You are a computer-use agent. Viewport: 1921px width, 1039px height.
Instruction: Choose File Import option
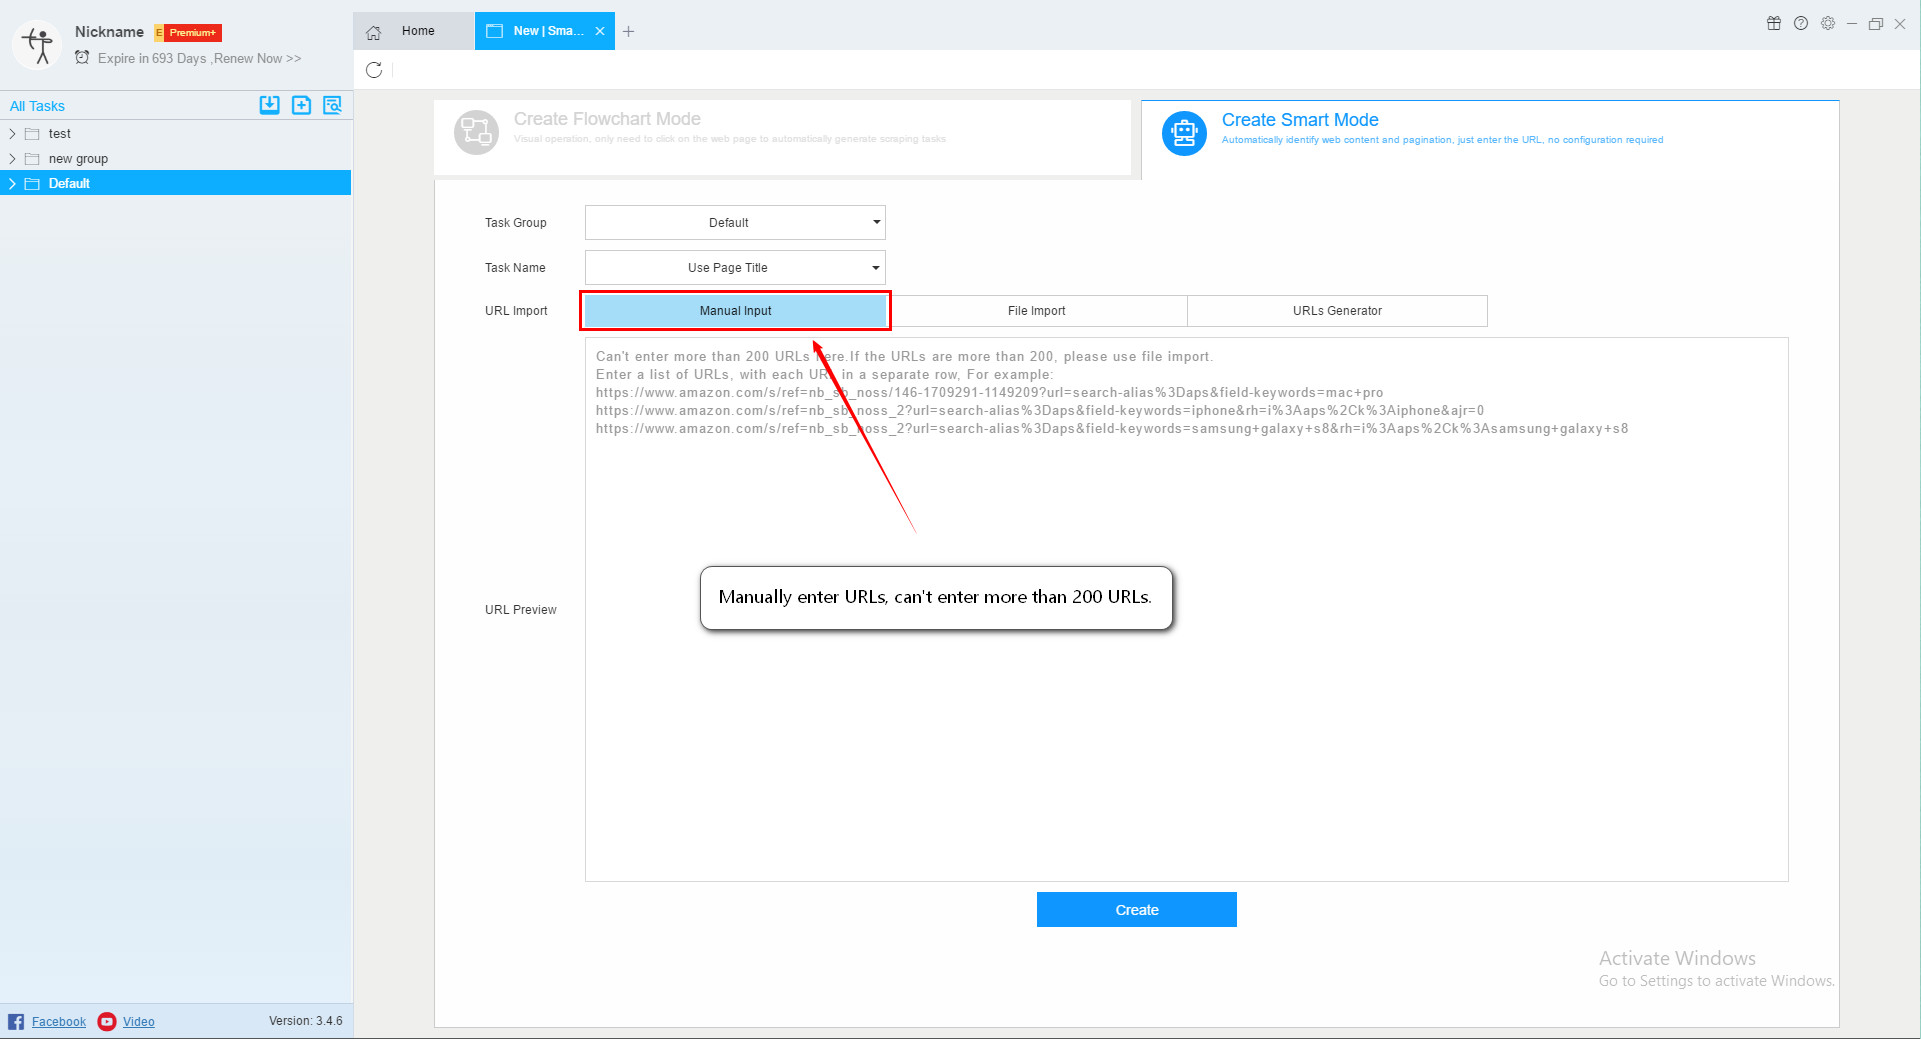(1036, 311)
